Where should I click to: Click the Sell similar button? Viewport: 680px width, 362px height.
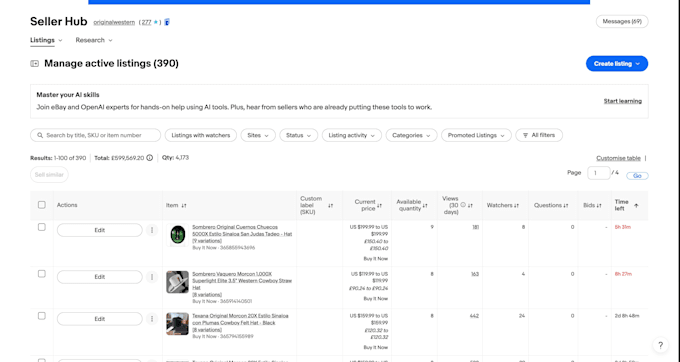click(49, 175)
